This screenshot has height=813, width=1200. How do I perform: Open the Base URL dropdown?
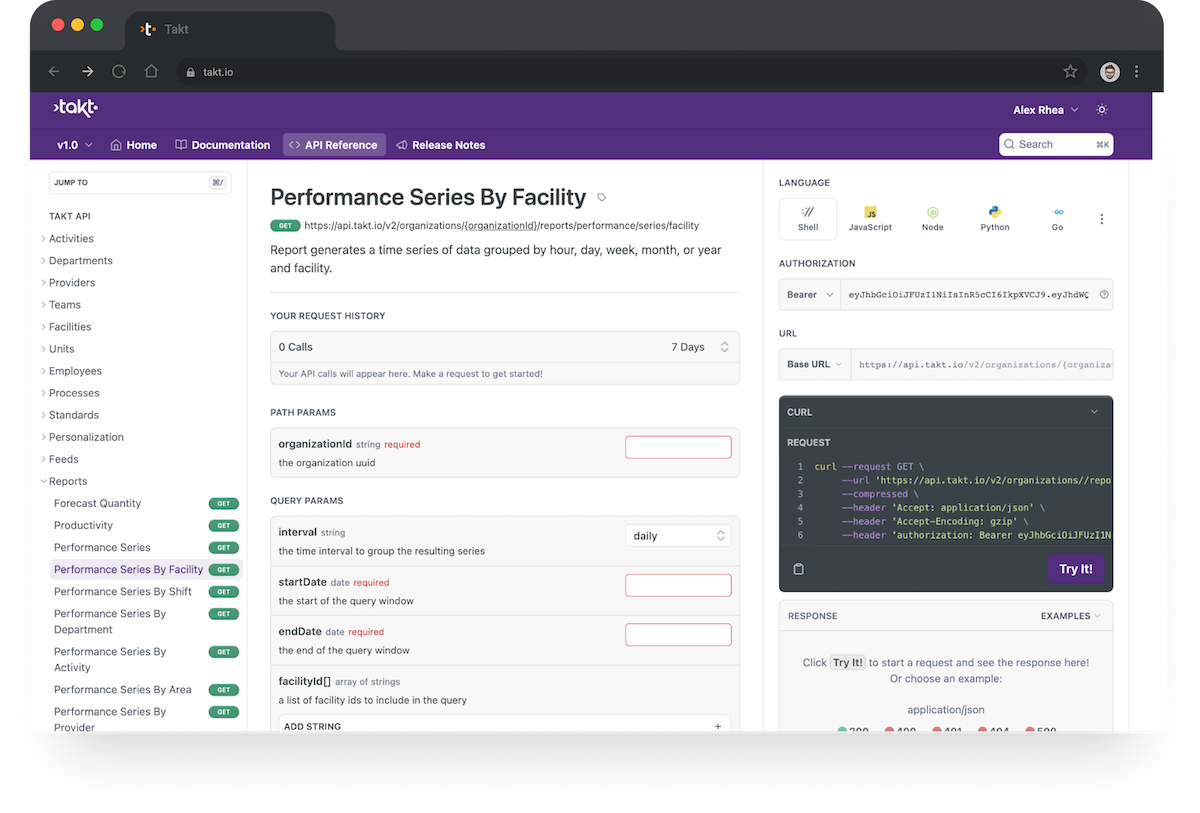[815, 364]
